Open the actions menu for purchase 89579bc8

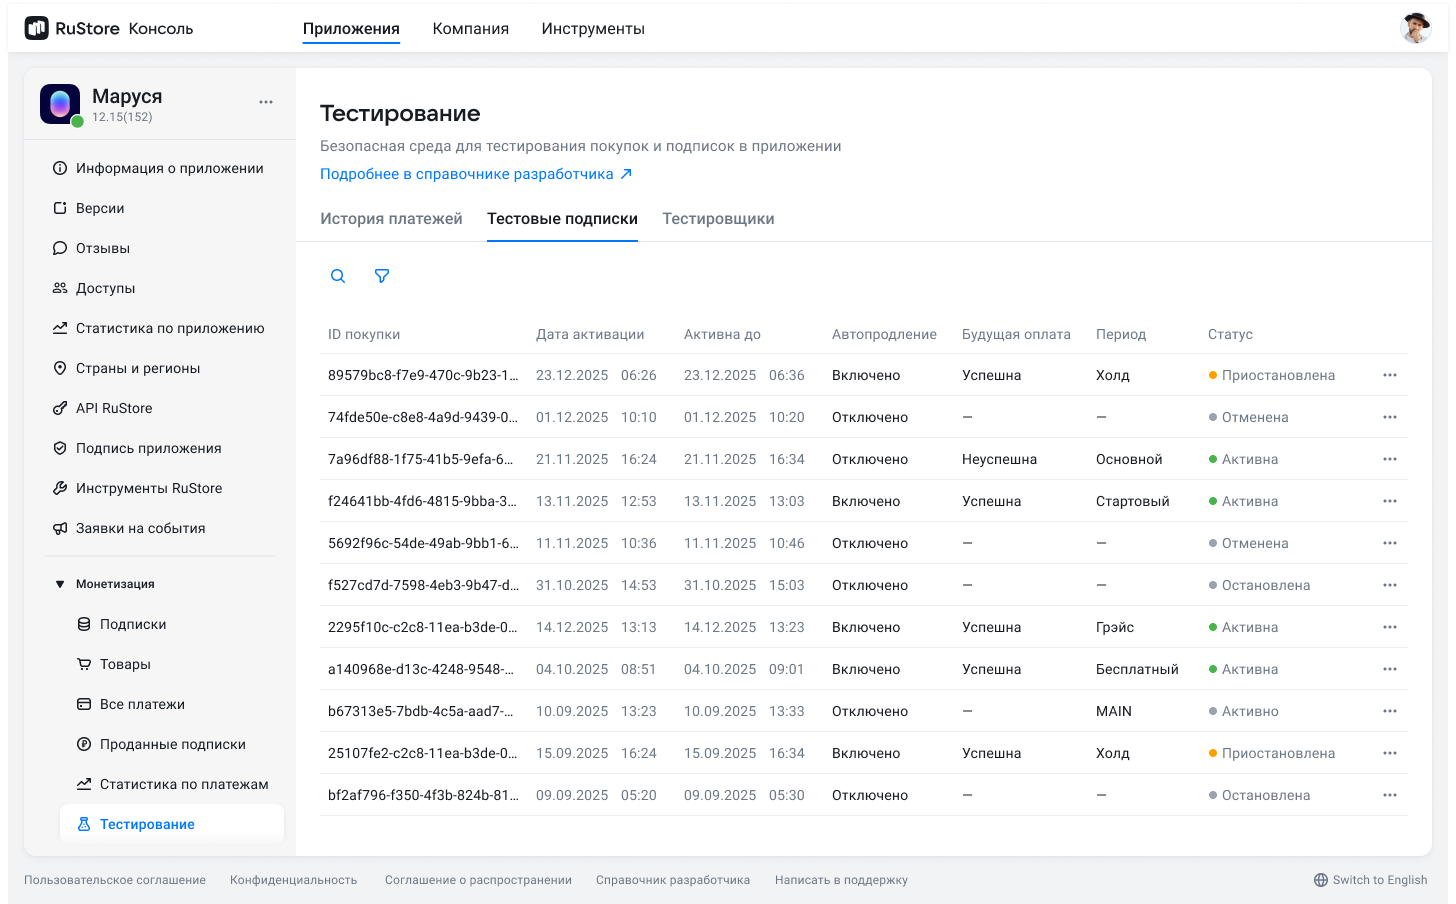tap(1389, 375)
